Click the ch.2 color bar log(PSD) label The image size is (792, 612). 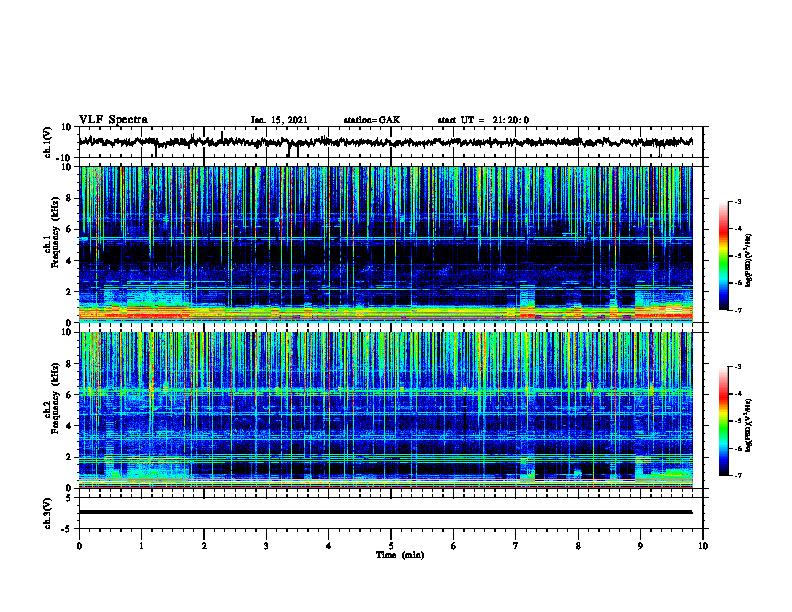[749, 426]
